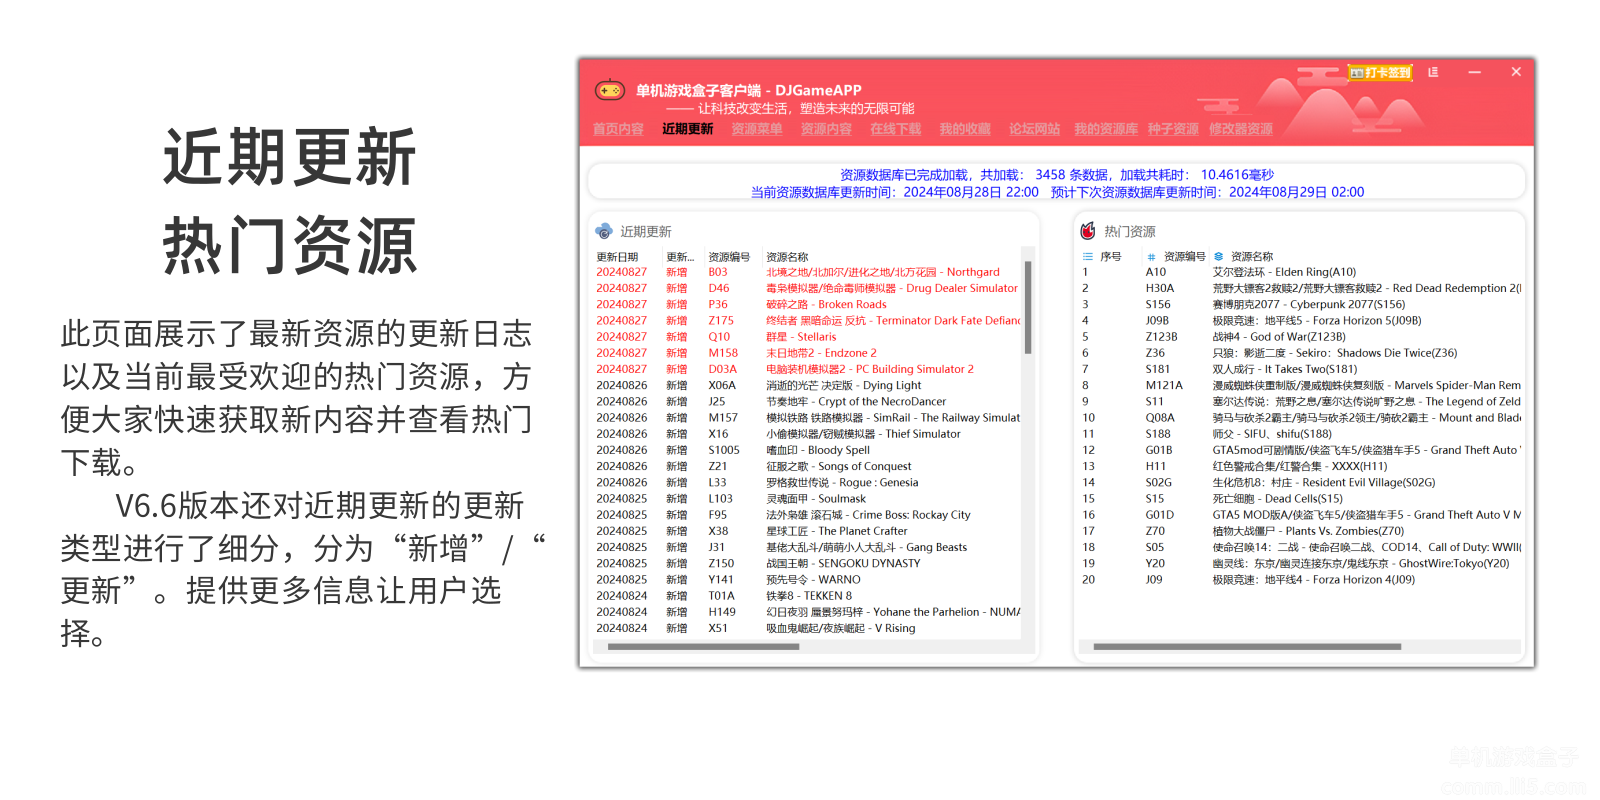Select hot resource Dead Cells(S15)
The width and height of the screenshot is (1600, 800).
1300,498
